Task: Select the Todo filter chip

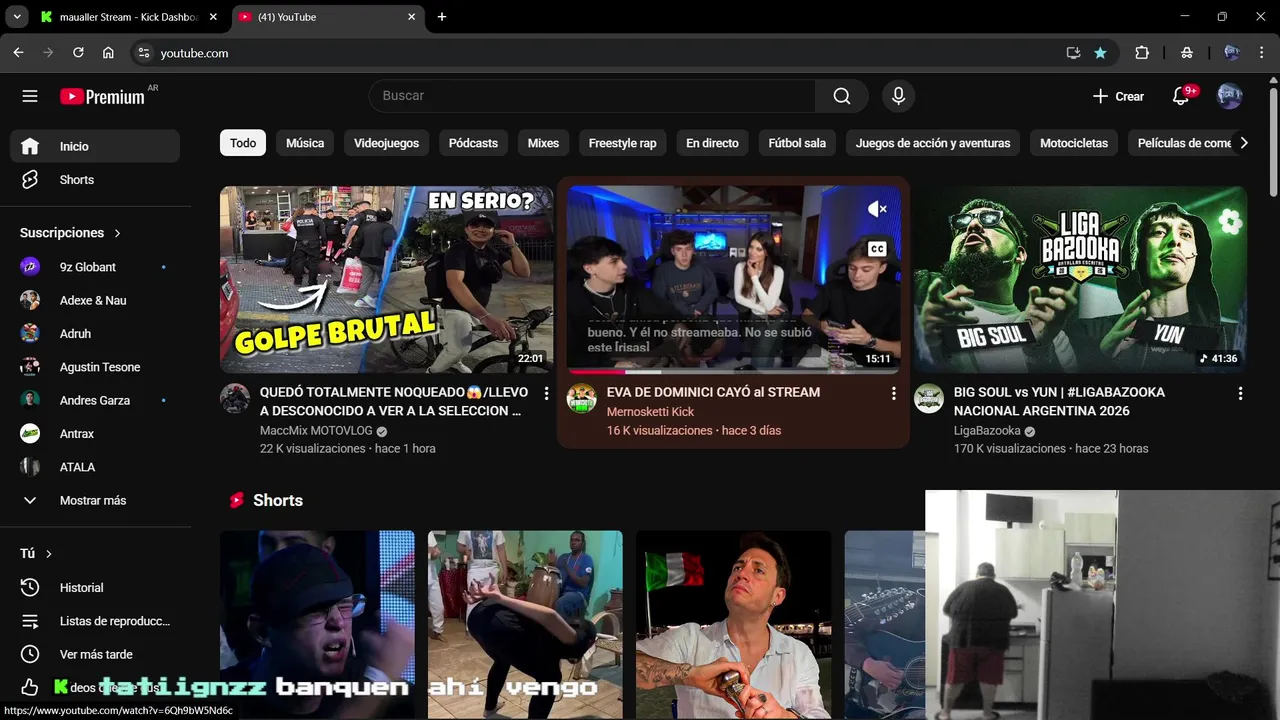Action: pyautogui.click(x=243, y=143)
